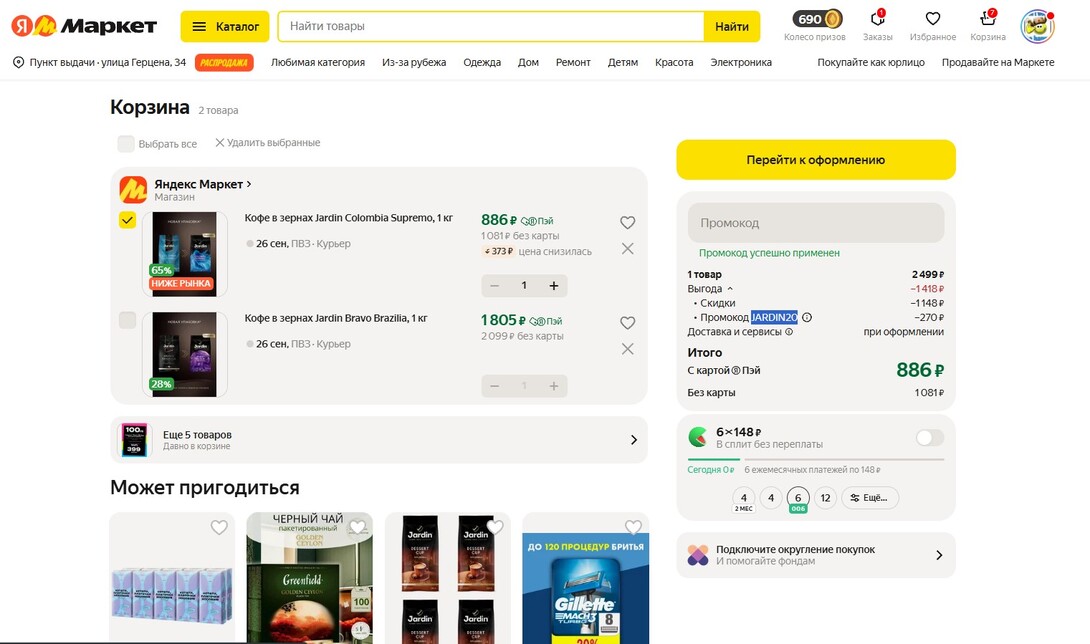
Task: Click the 'Продавайте на Маркете' link
Action: tap(997, 62)
